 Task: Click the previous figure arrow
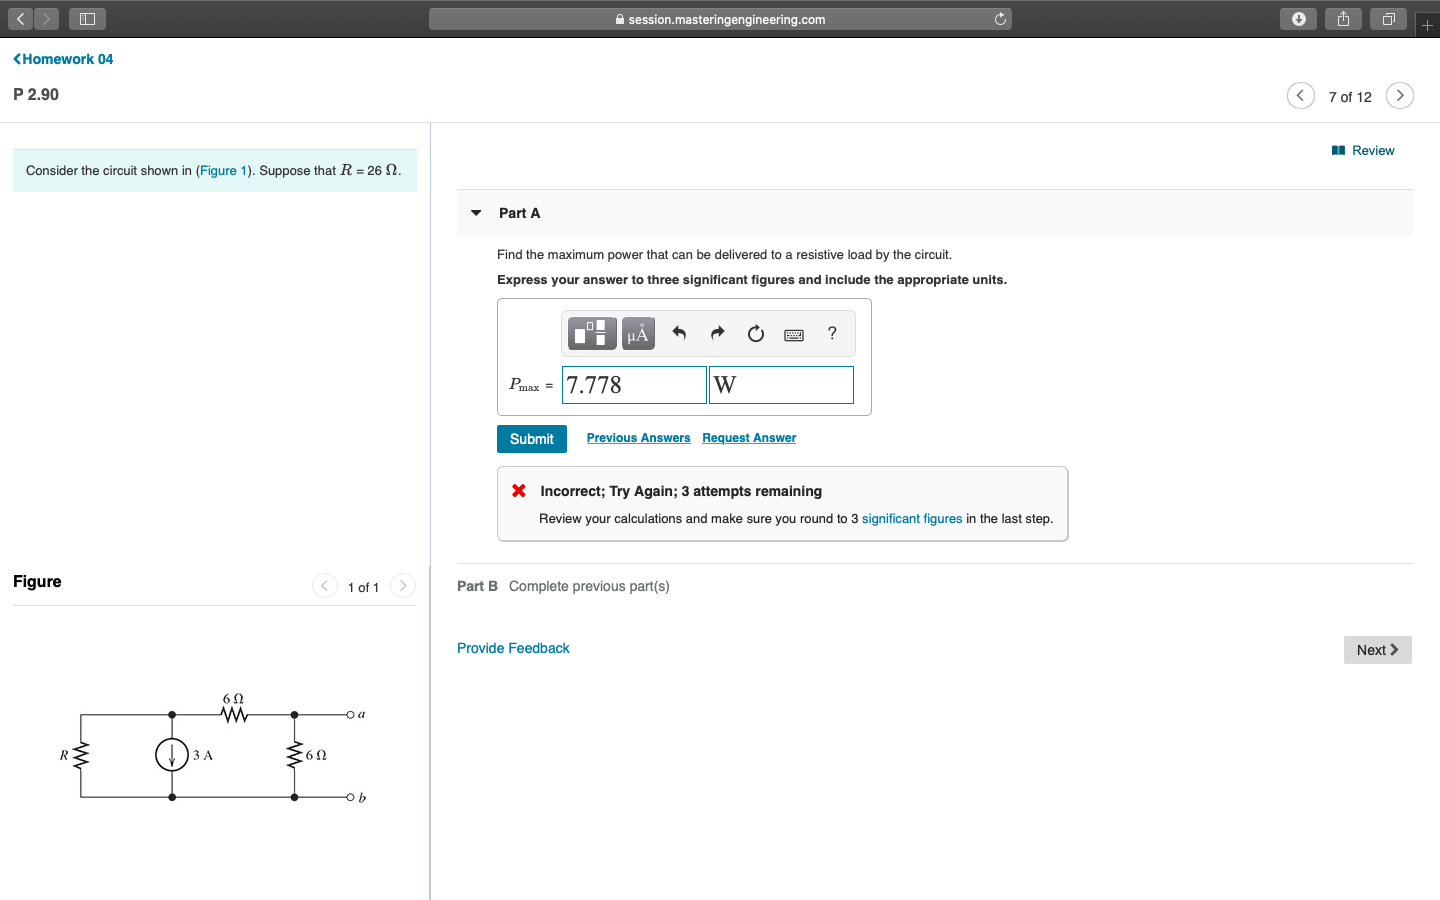click(x=325, y=586)
